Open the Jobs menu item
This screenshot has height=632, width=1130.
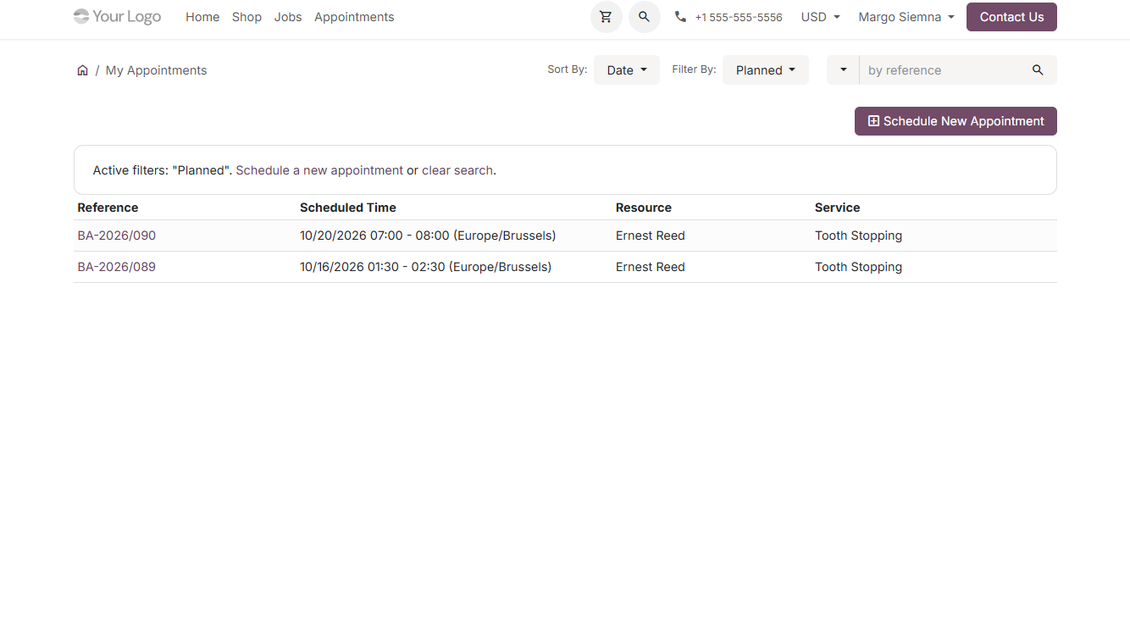pos(288,17)
